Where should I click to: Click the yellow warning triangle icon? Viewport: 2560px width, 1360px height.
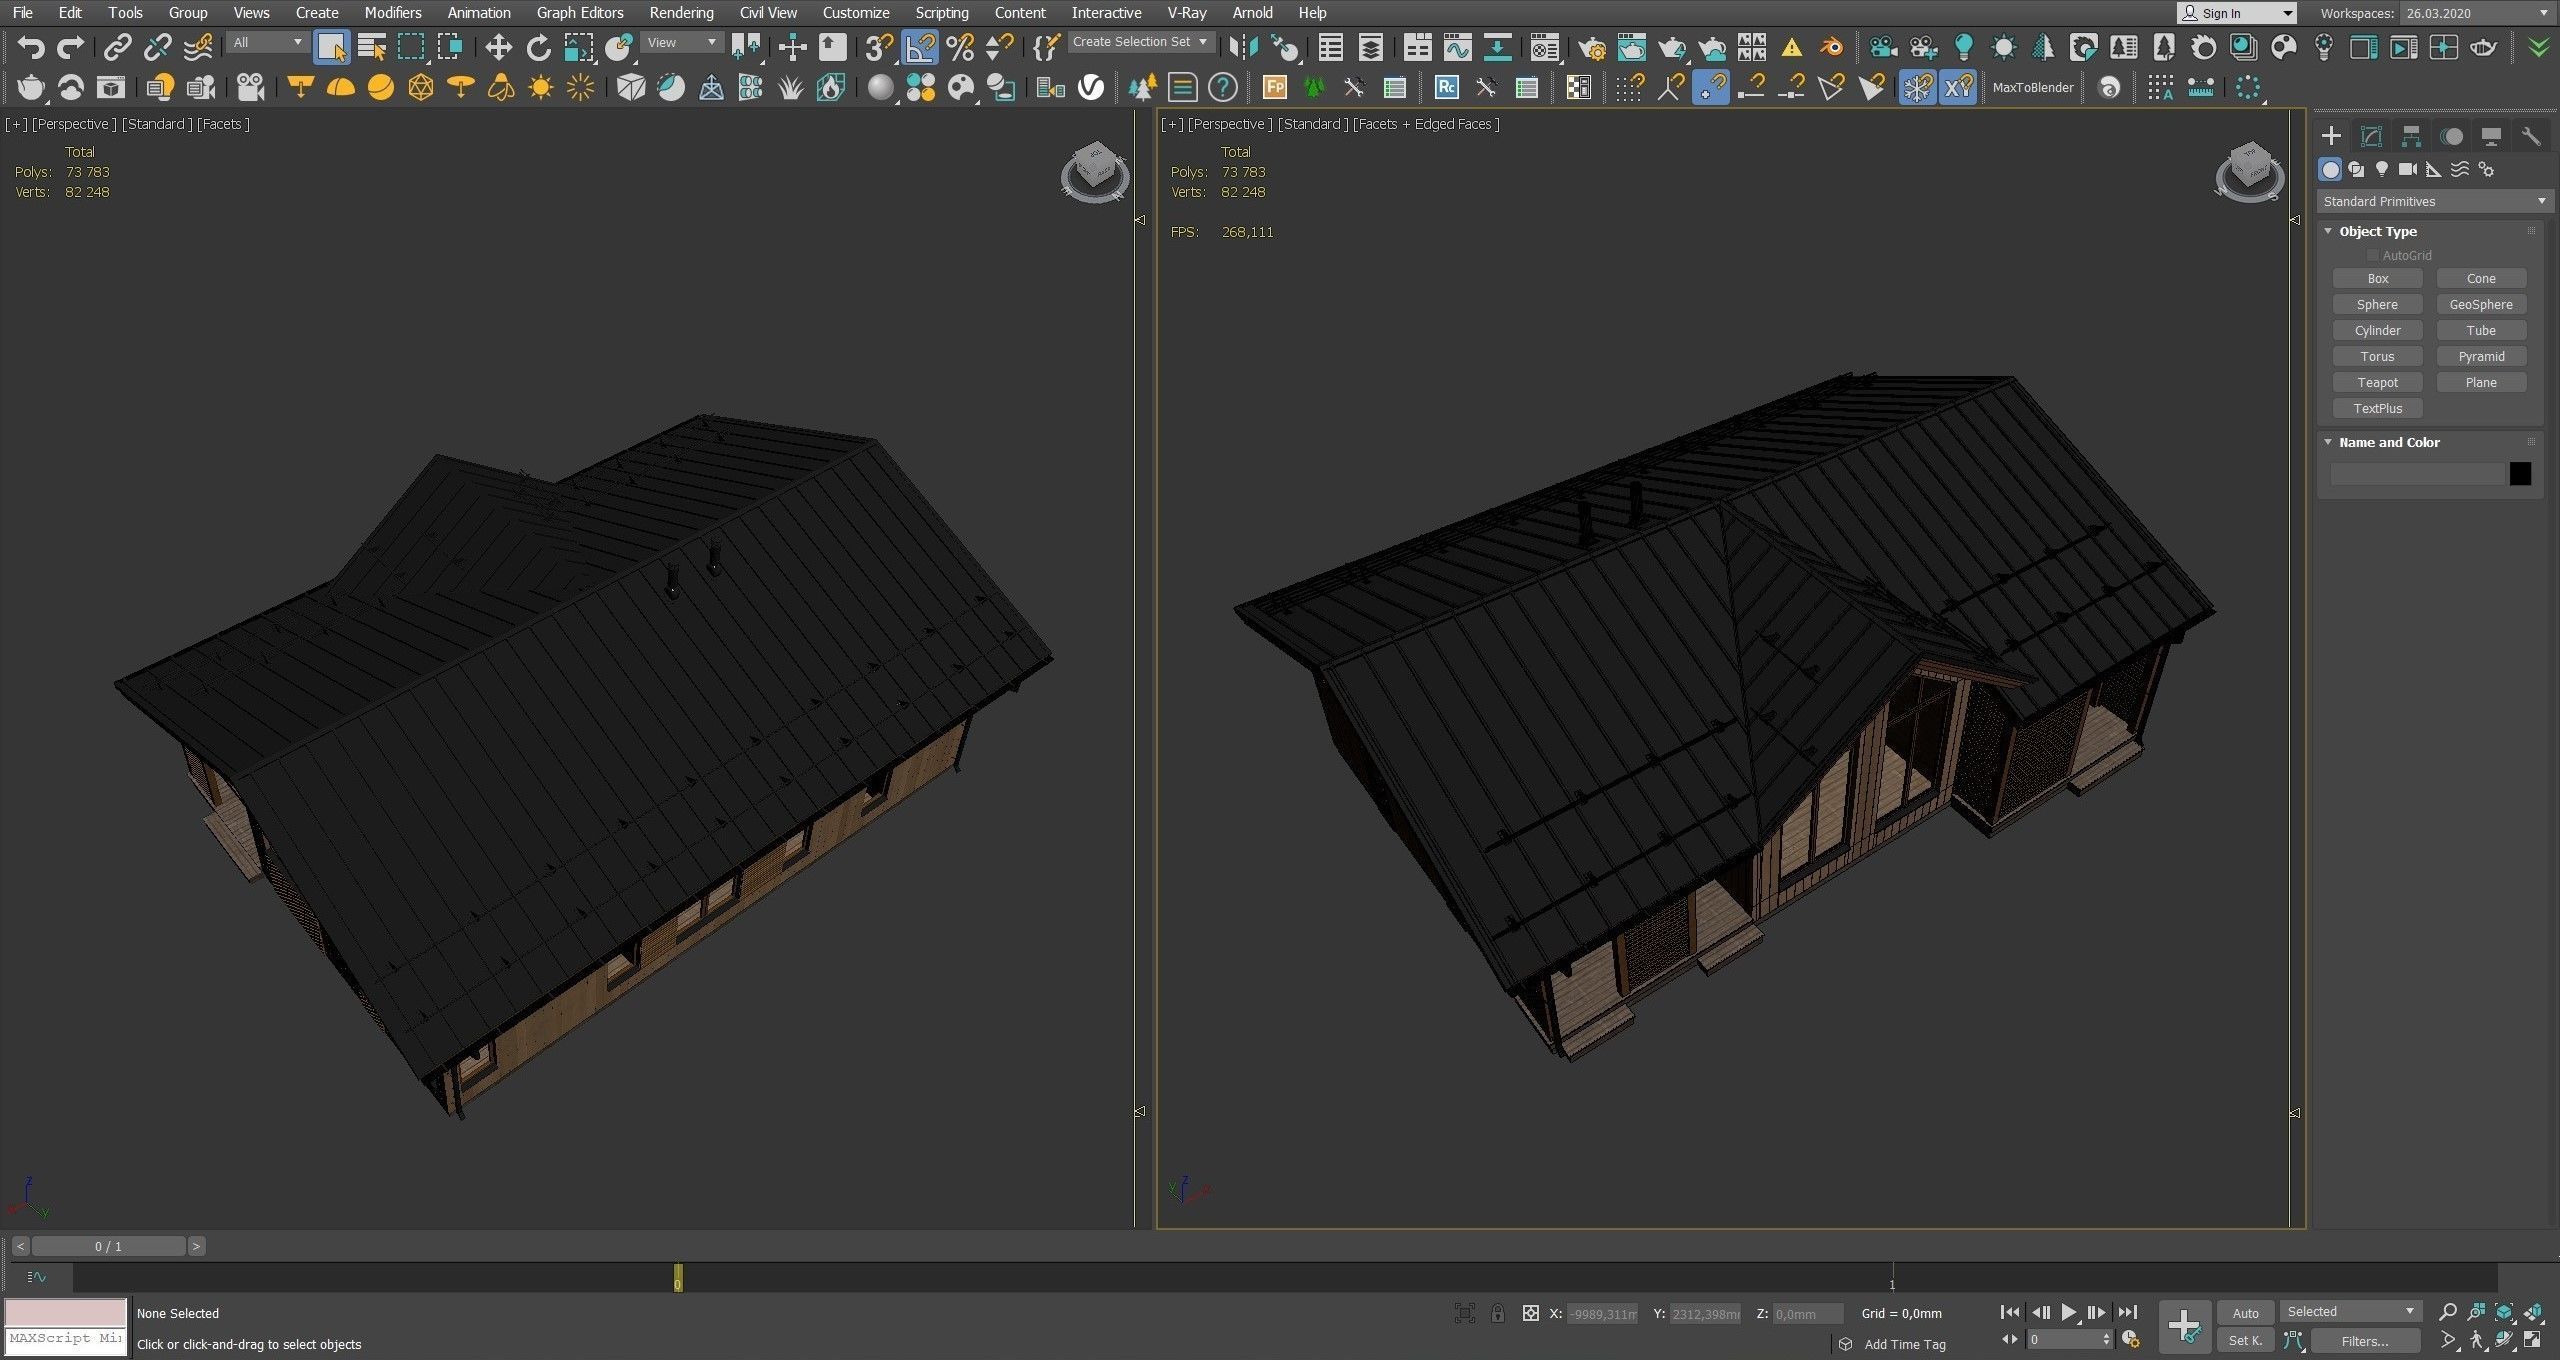pos(1791,47)
